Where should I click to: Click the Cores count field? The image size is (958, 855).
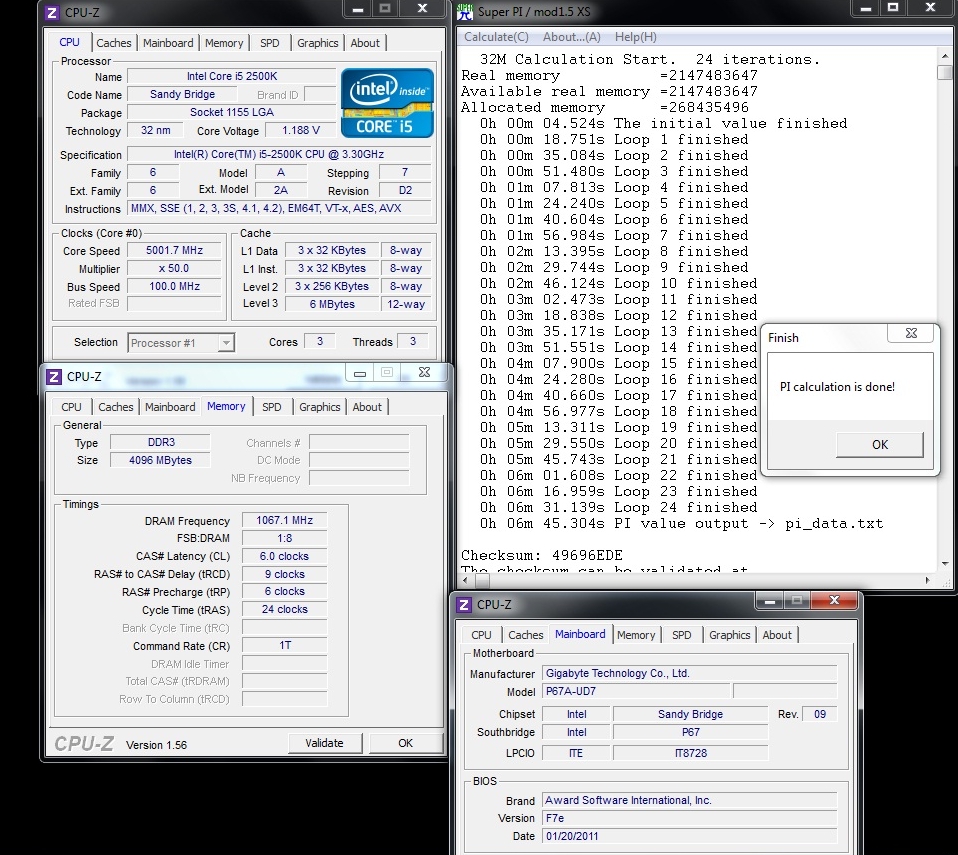(320, 342)
